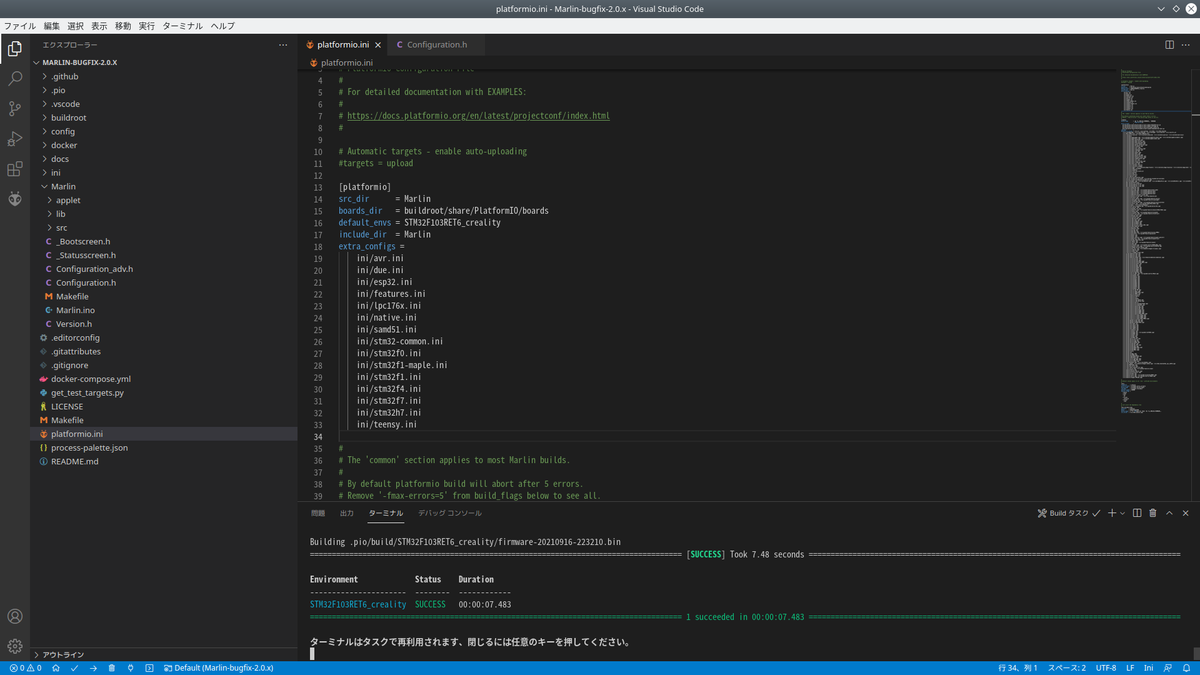Open the ヘルプ menu
The image size is (1200, 675).
223,26
